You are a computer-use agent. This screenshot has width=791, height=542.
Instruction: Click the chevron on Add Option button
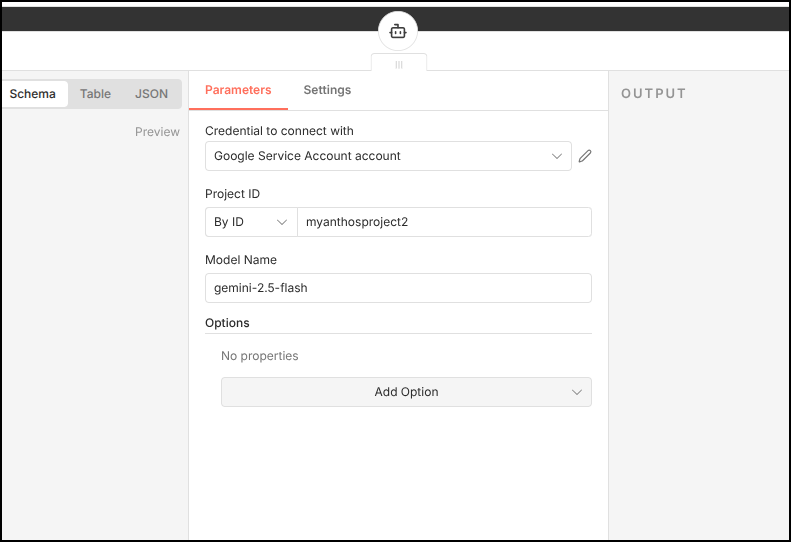point(577,392)
